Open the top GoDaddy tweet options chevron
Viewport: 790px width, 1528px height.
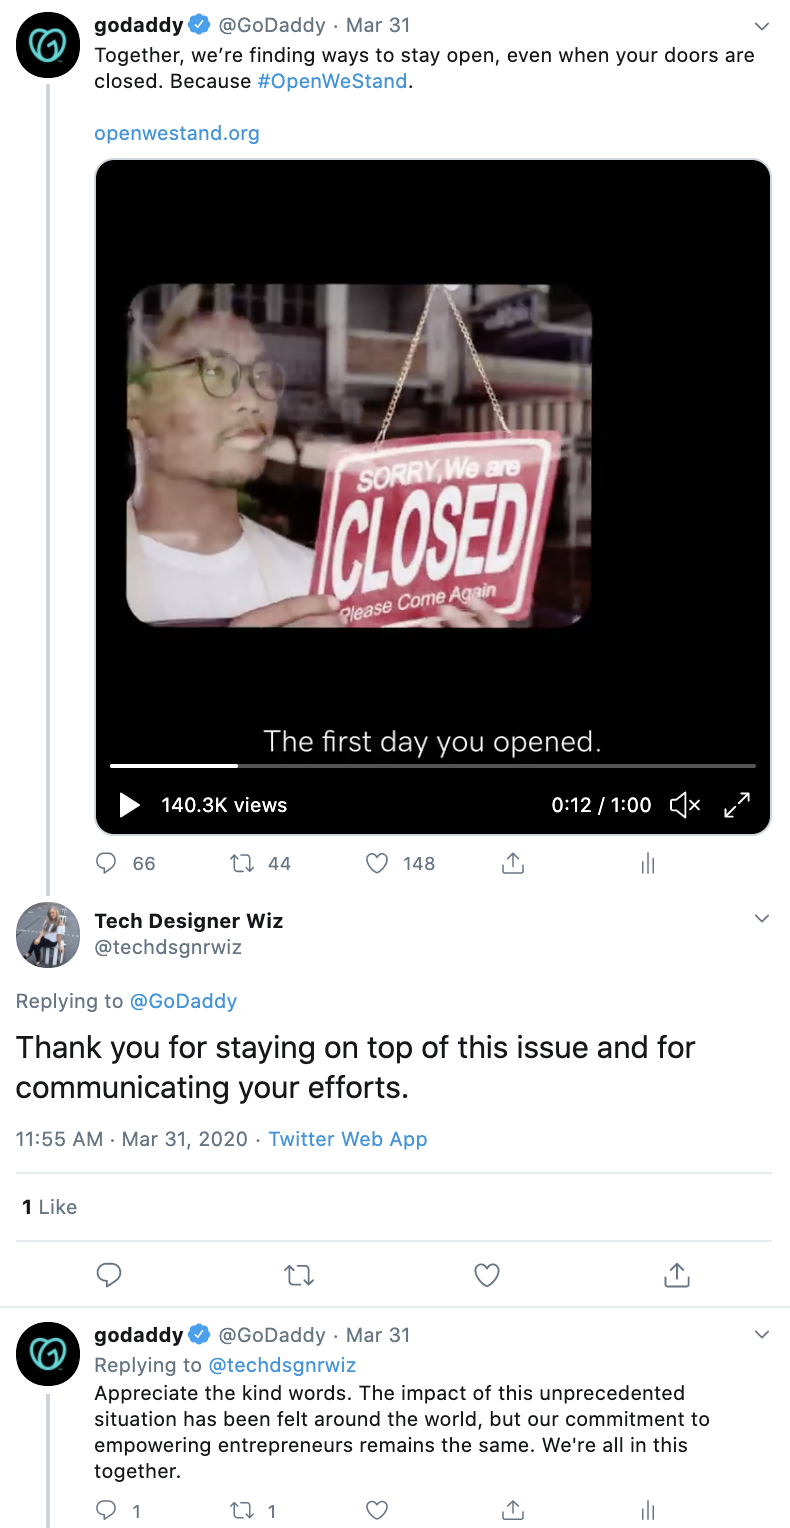point(762,25)
